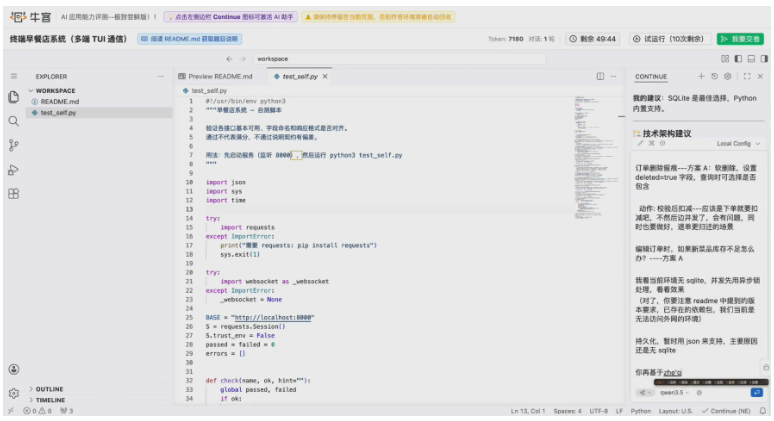Image resolution: width=774 pixels, height=421 pixels.
Task: Open the Source Control view
Action: 14,145
